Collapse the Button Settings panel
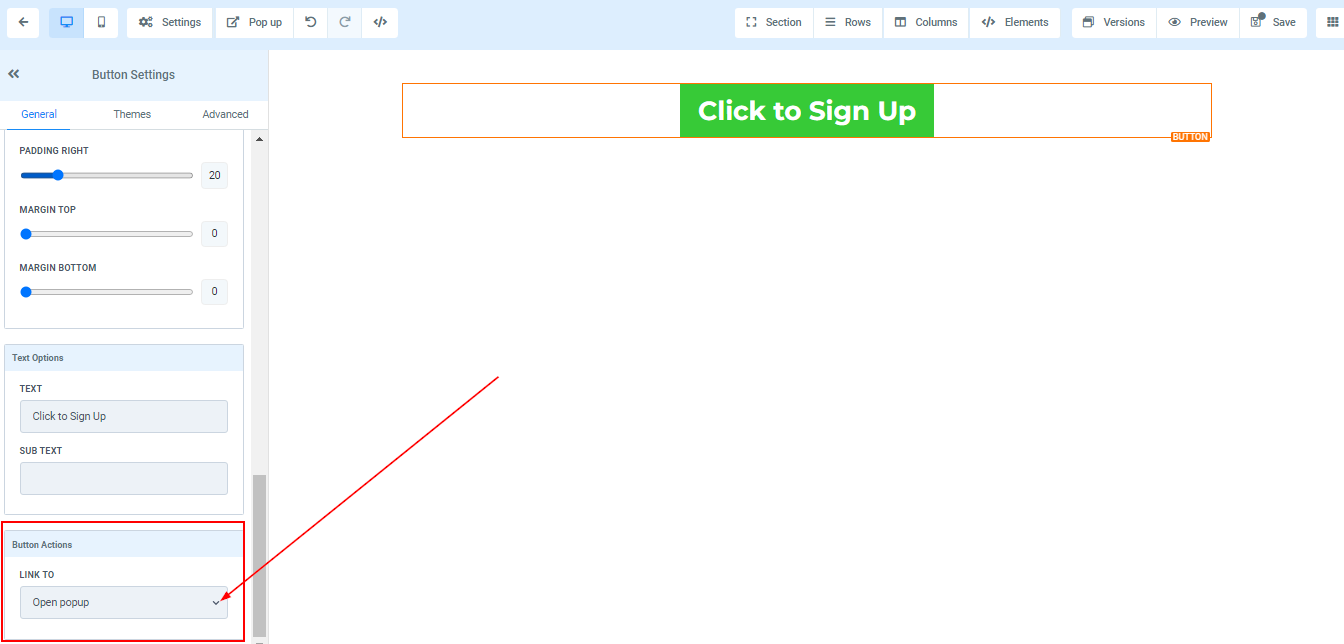 tap(14, 74)
